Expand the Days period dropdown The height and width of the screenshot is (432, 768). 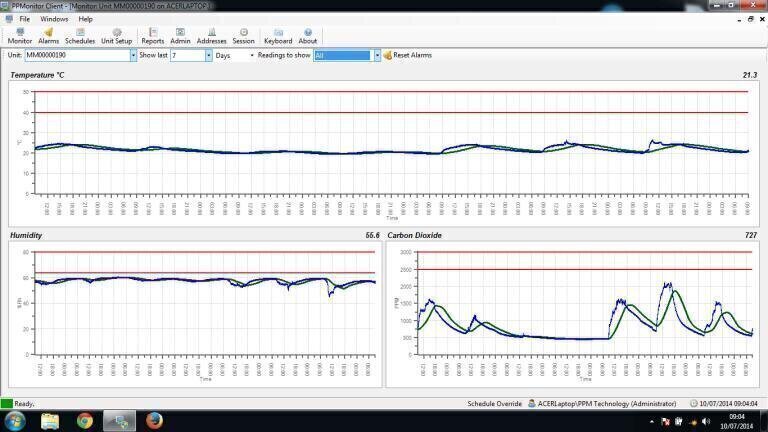(x=252, y=55)
